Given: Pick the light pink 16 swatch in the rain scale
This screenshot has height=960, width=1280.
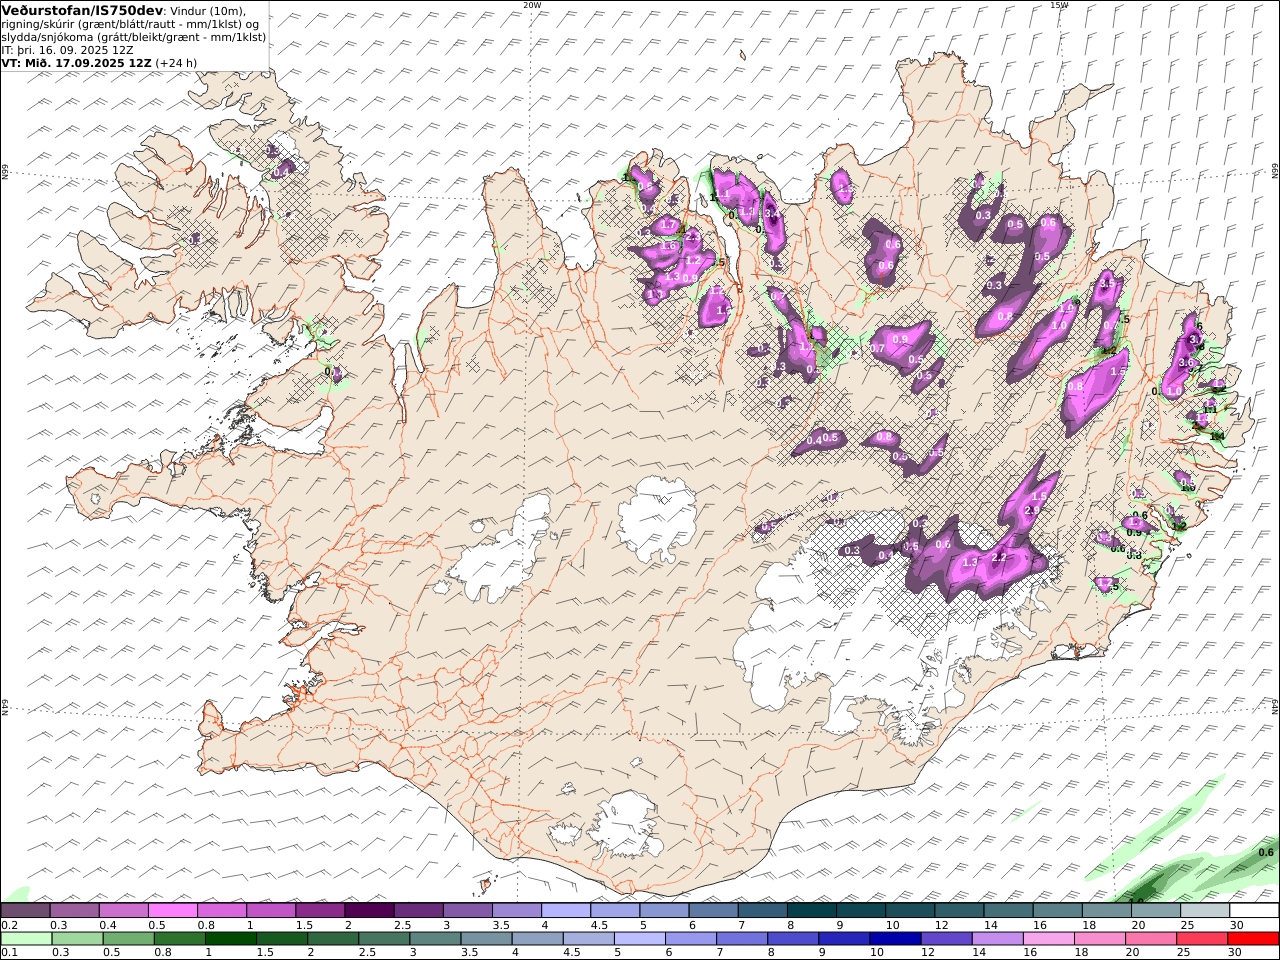Looking at the screenshot, I should click(1048, 939).
